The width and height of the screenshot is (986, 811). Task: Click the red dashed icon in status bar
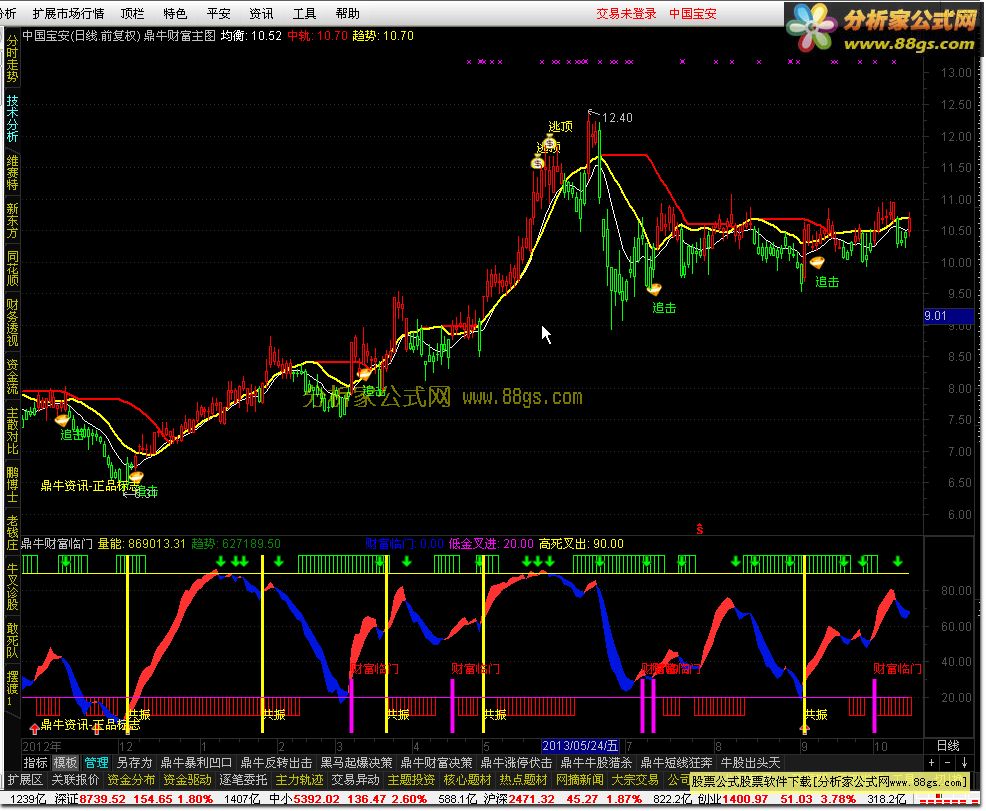[x=948, y=799]
